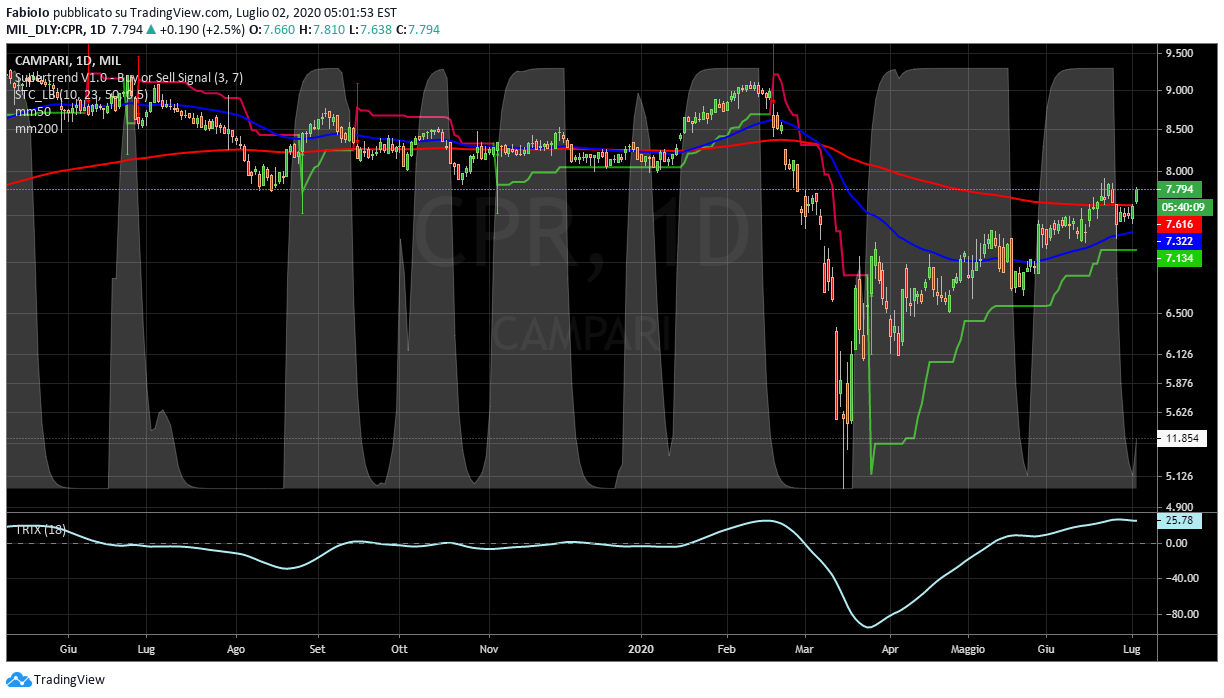Click the green up-arrow next to 7.794
The width and height of the screenshot is (1224, 698).
point(151,29)
